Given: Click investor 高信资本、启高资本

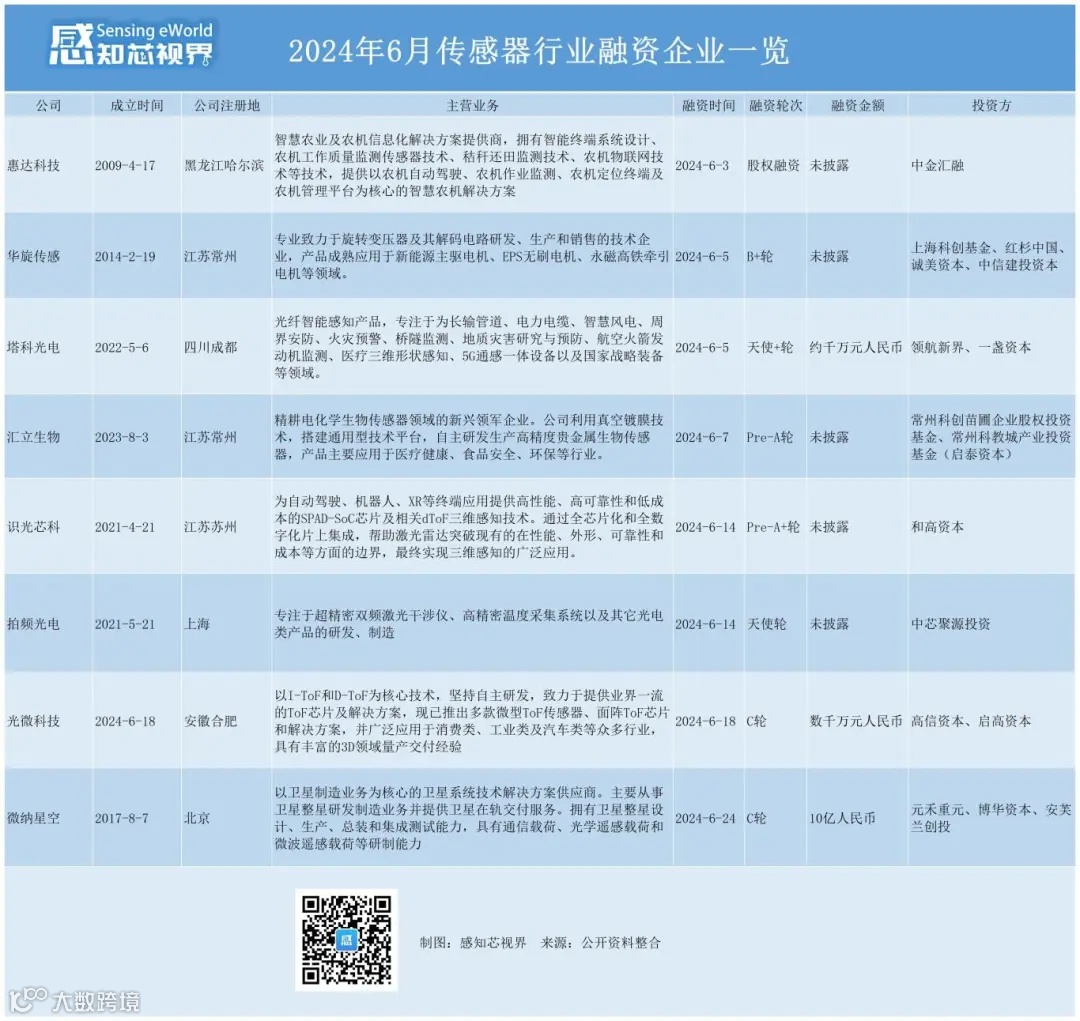Looking at the screenshot, I should pos(971,721).
